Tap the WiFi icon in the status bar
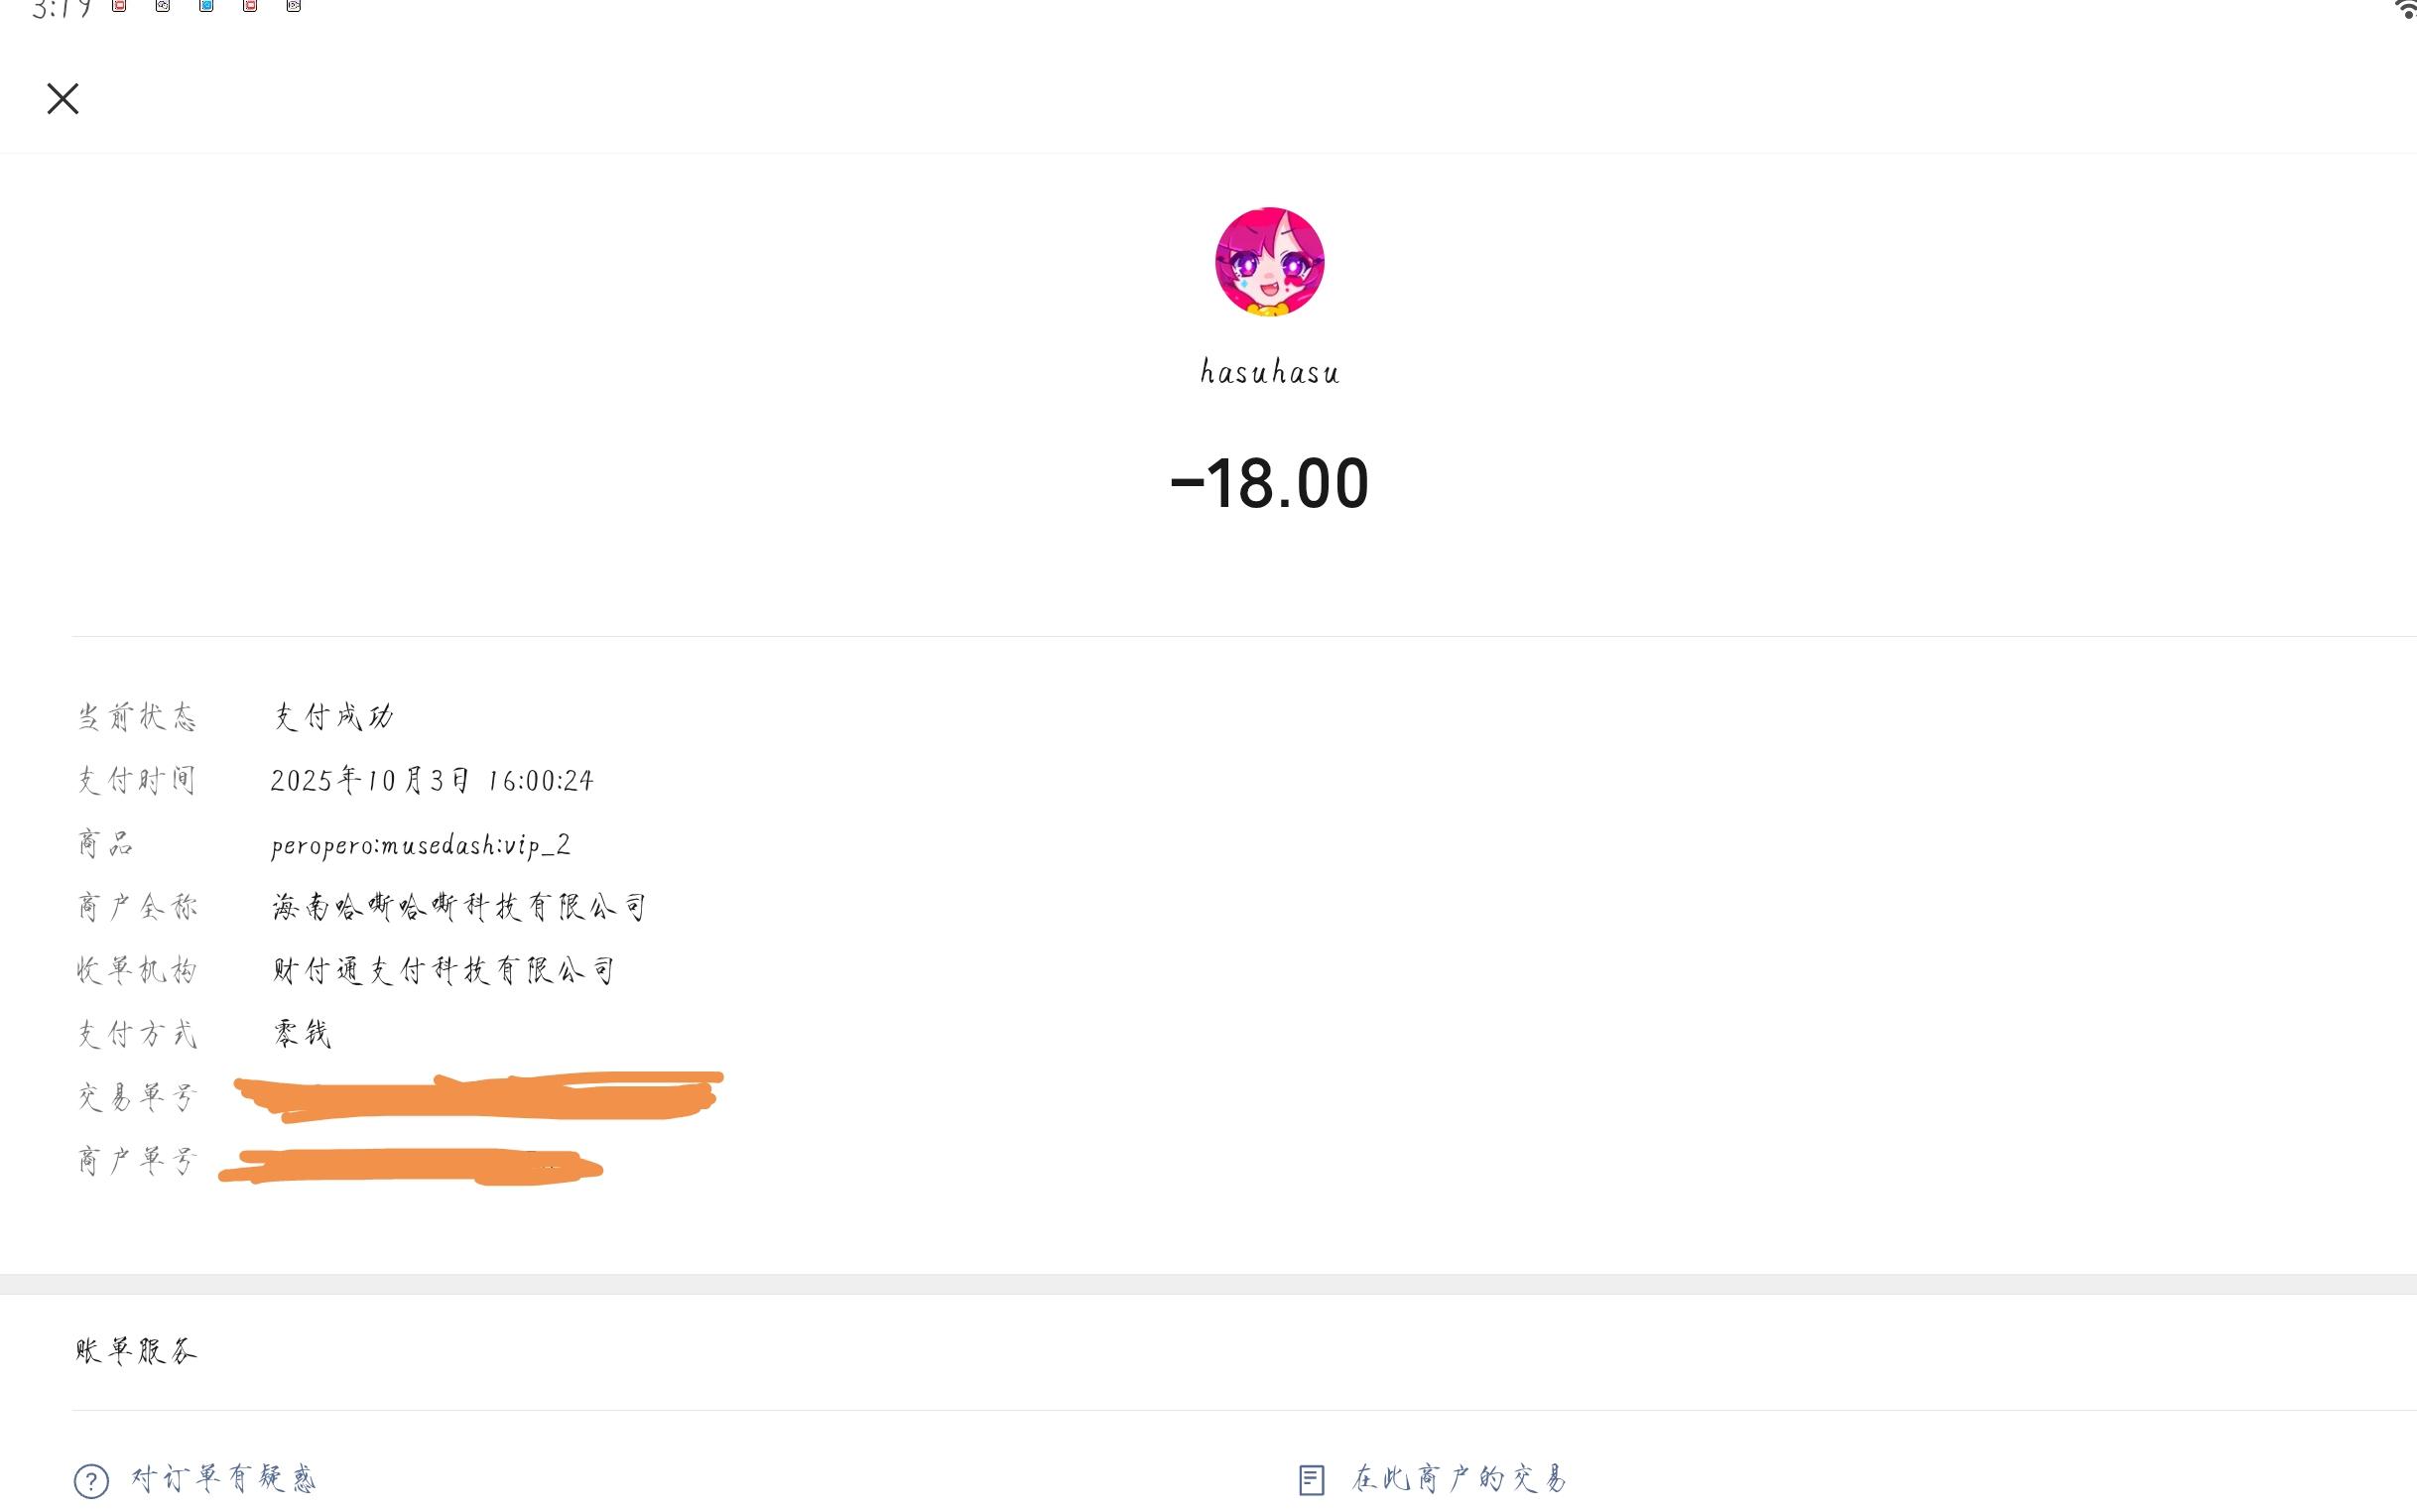The height and width of the screenshot is (1512, 2417). (2404, 10)
